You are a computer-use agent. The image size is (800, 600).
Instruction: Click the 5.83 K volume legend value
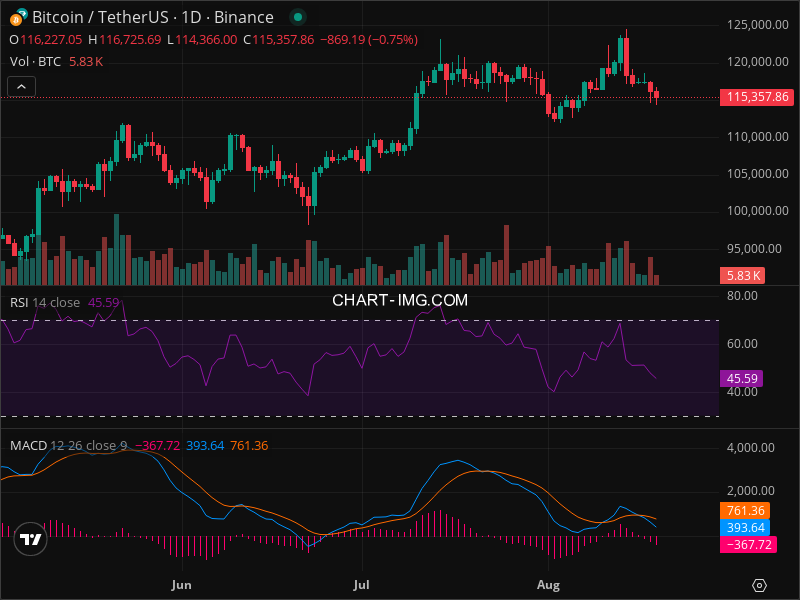click(x=86, y=62)
